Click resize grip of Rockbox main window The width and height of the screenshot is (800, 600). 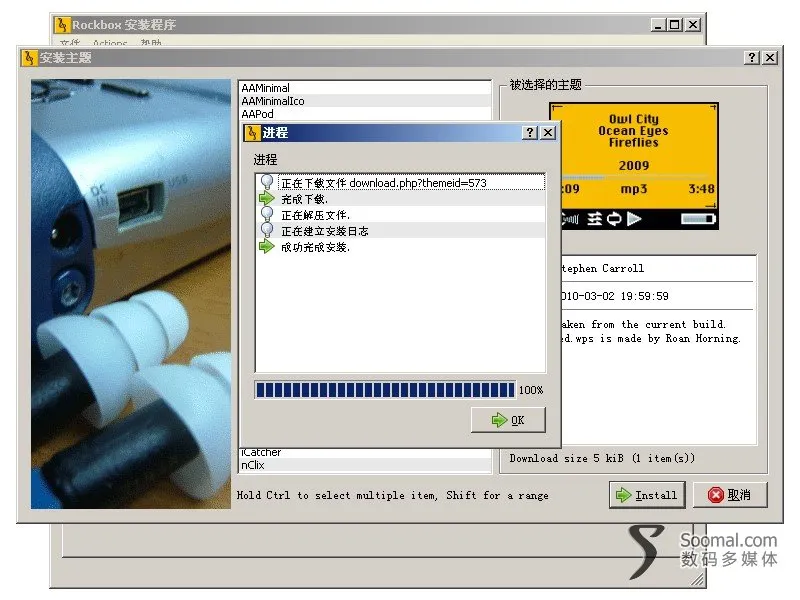point(697,579)
